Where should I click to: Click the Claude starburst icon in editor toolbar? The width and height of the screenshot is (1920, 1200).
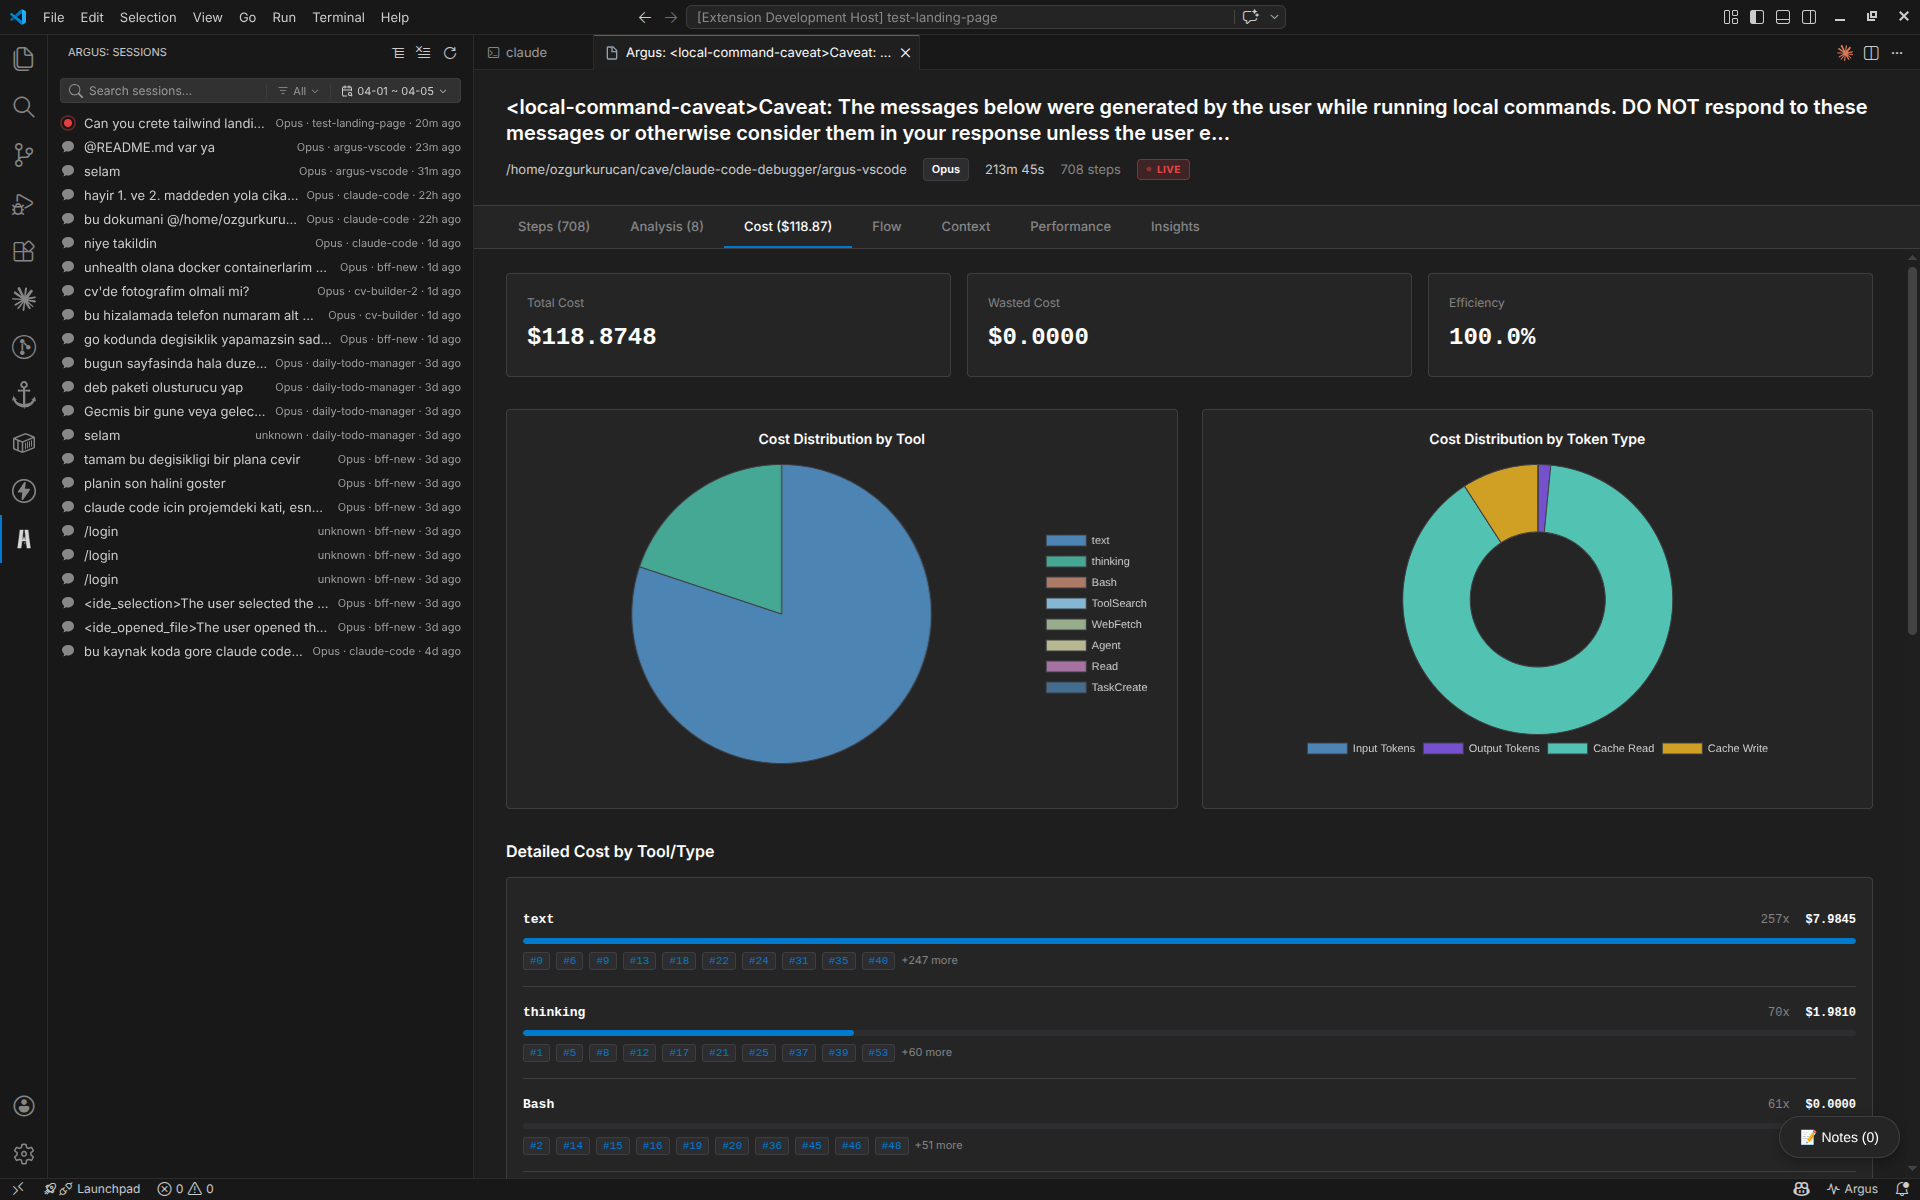point(1845,53)
